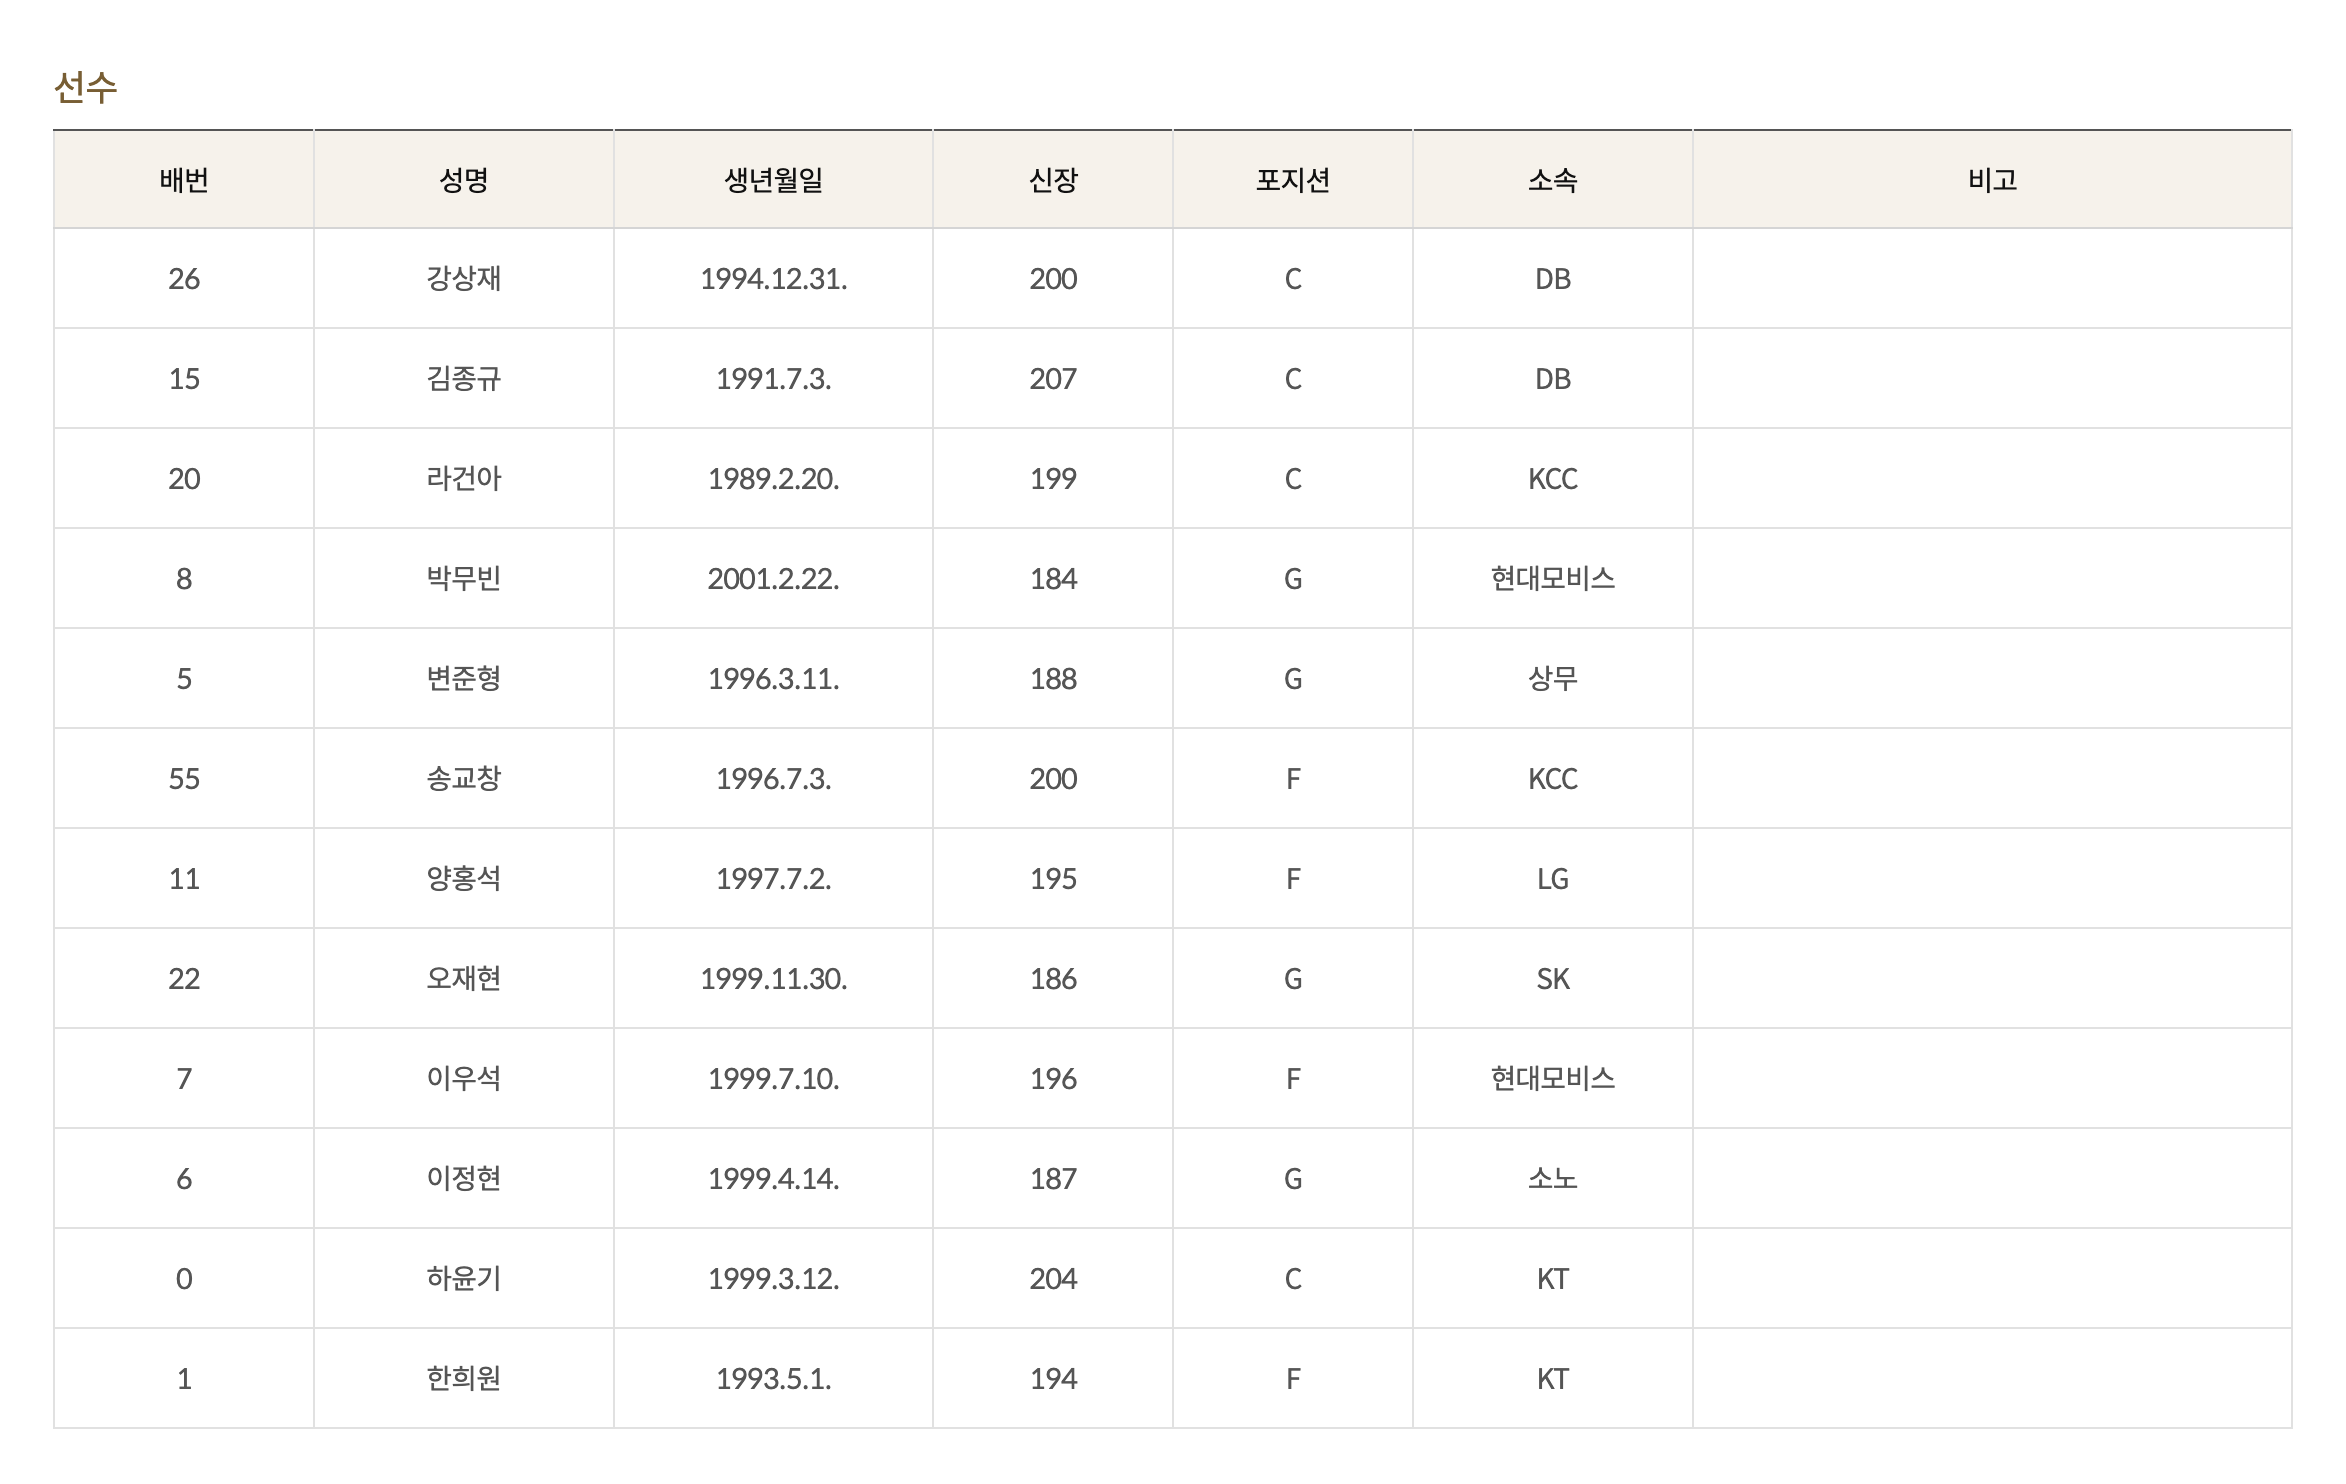The width and height of the screenshot is (2346, 1484).
Task: Select player name 하윤기
Action: 464,1278
